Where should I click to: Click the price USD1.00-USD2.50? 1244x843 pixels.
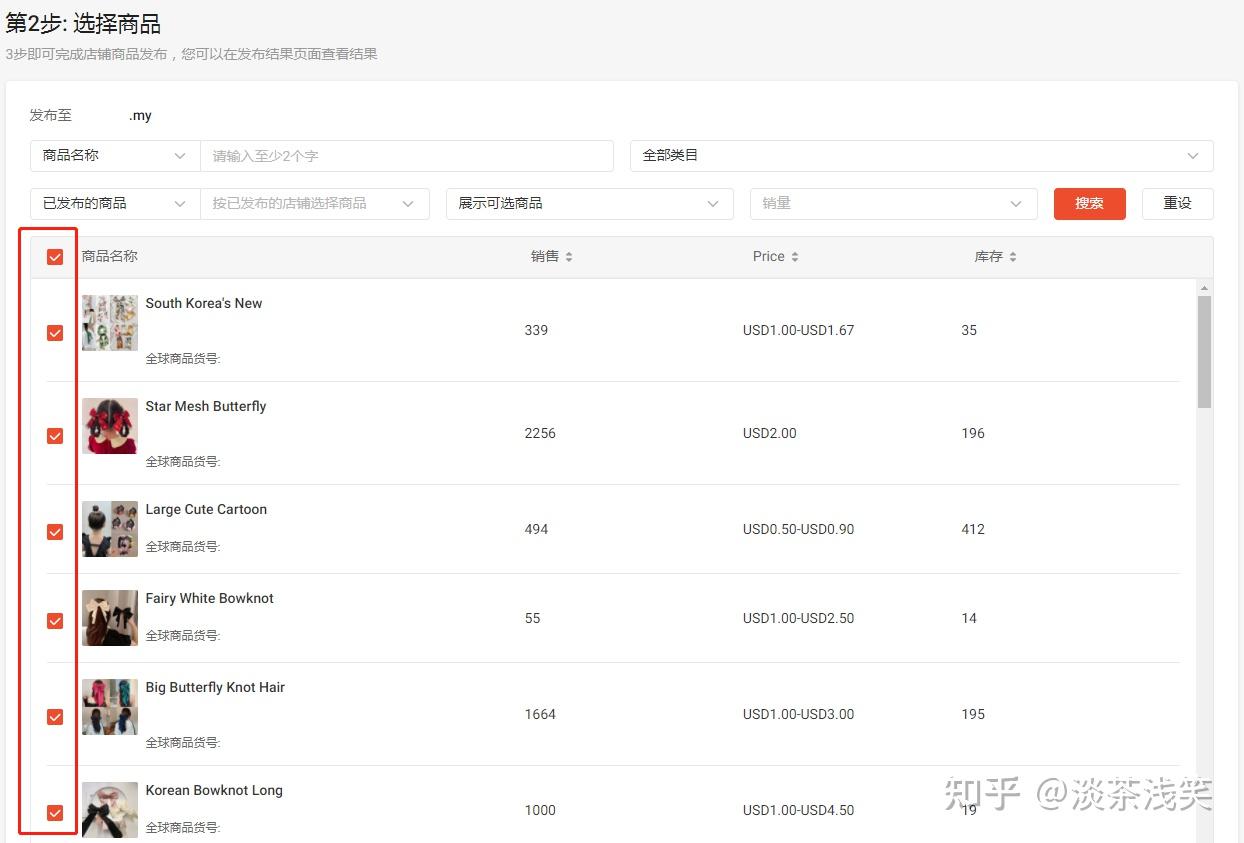point(798,619)
